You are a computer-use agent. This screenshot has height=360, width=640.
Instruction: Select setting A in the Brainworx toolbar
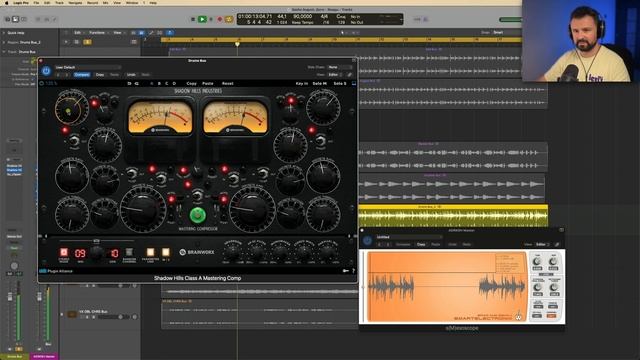point(152,83)
